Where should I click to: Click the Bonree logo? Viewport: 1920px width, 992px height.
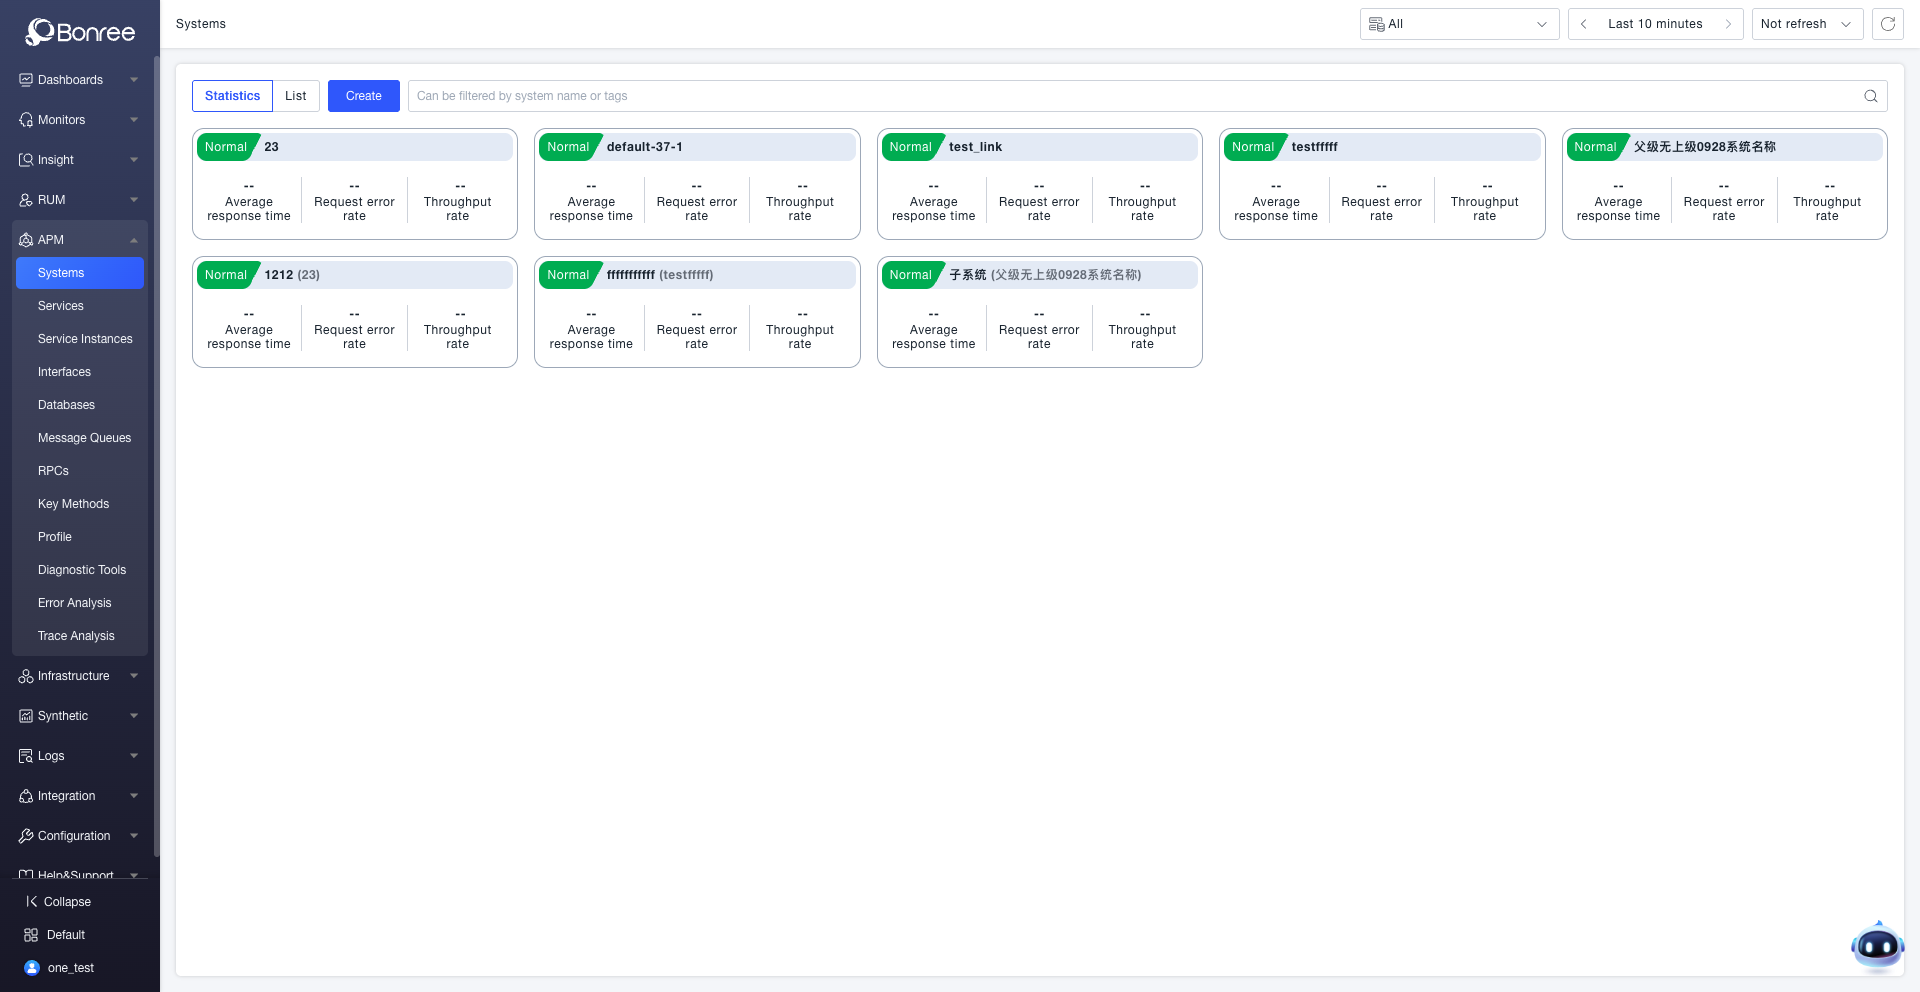coord(80,32)
